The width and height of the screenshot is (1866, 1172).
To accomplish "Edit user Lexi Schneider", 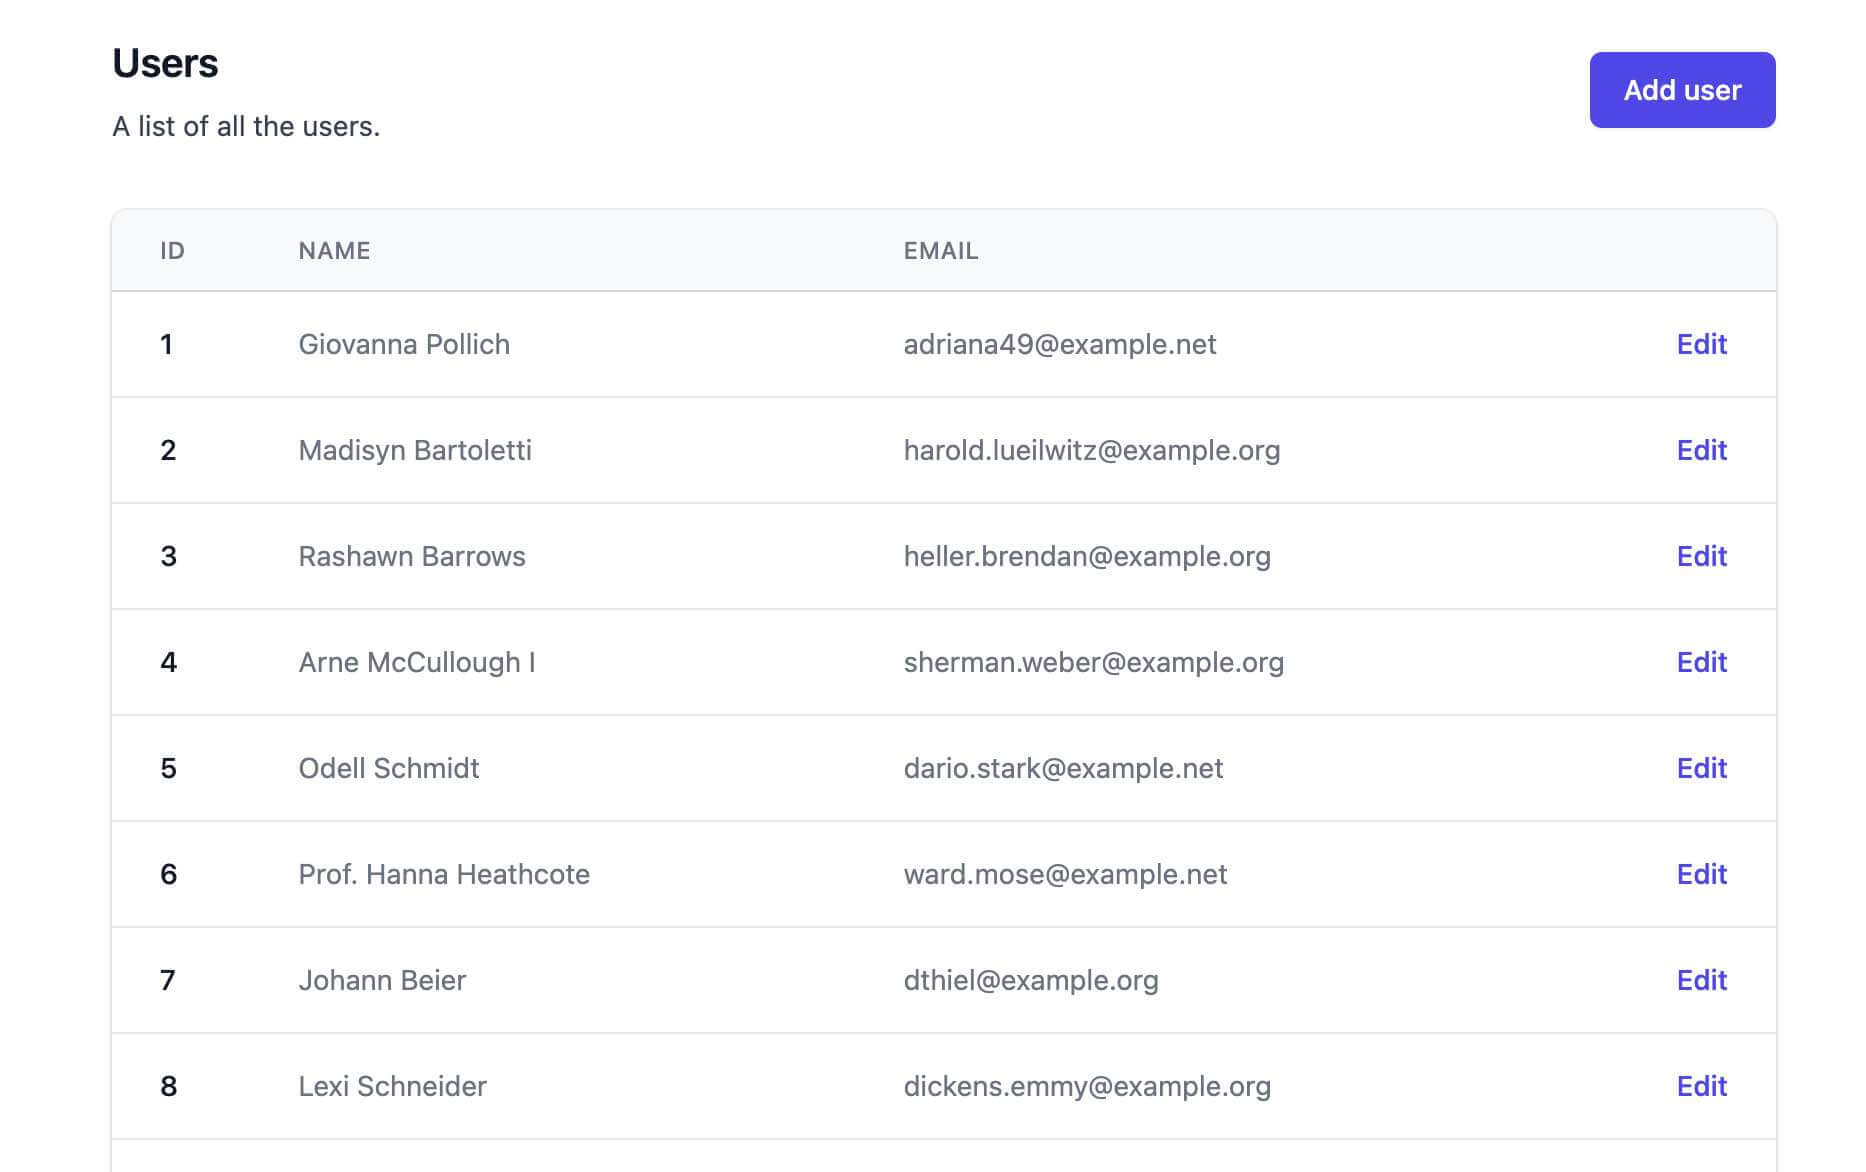I will point(1701,1086).
